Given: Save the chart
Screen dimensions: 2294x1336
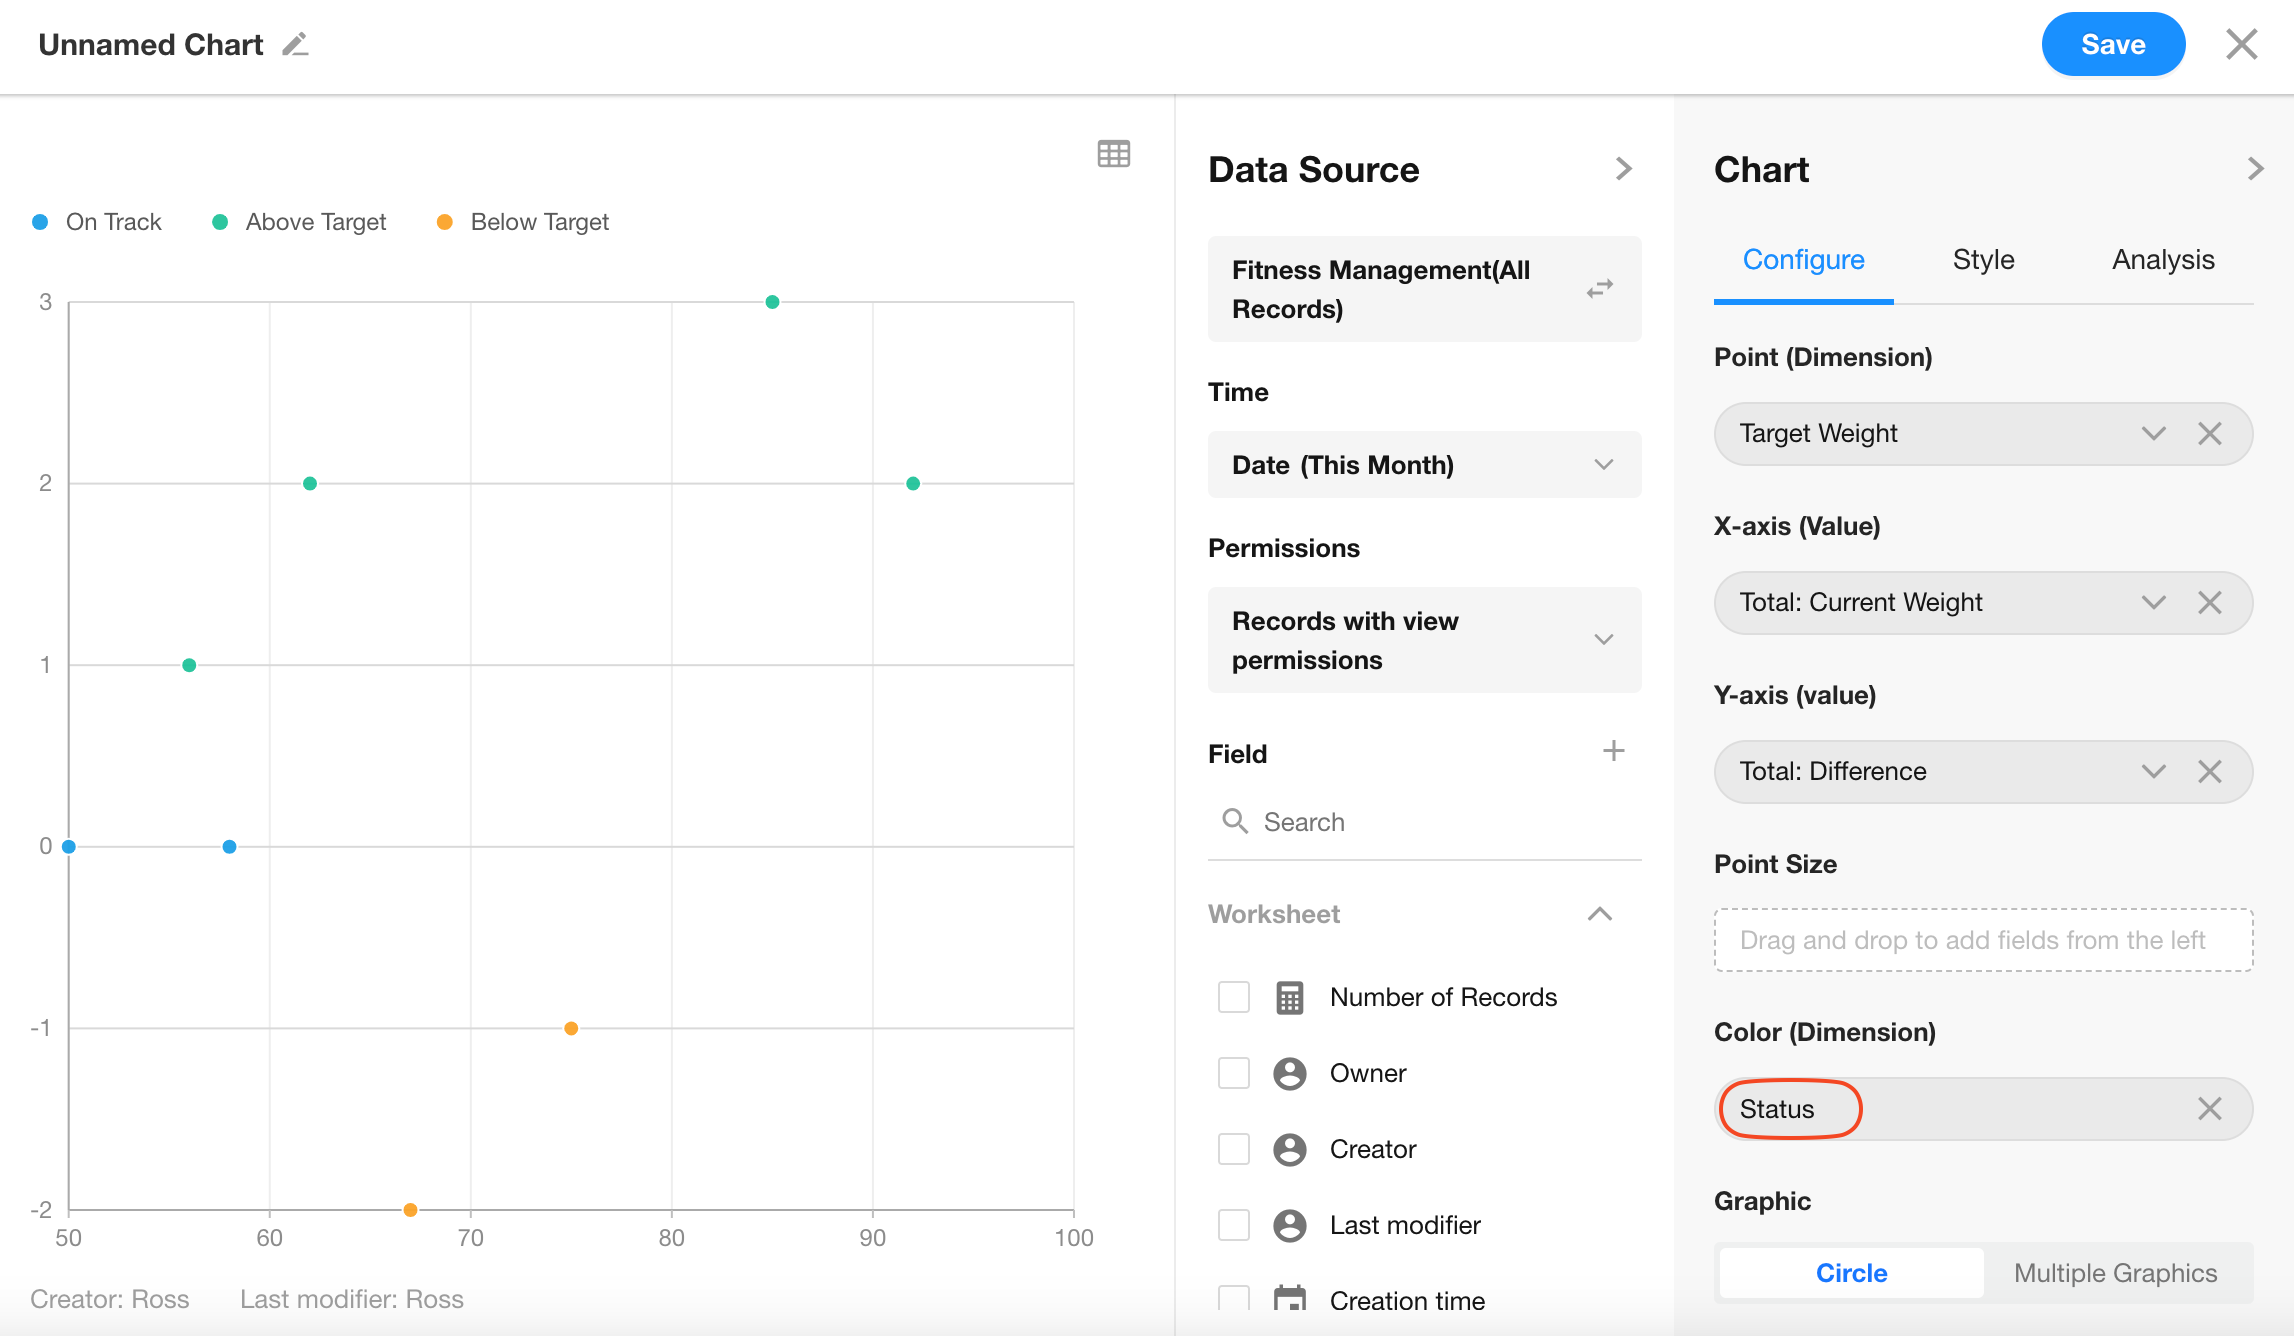Looking at the screenshot, I should click(x=2112, y=45).
